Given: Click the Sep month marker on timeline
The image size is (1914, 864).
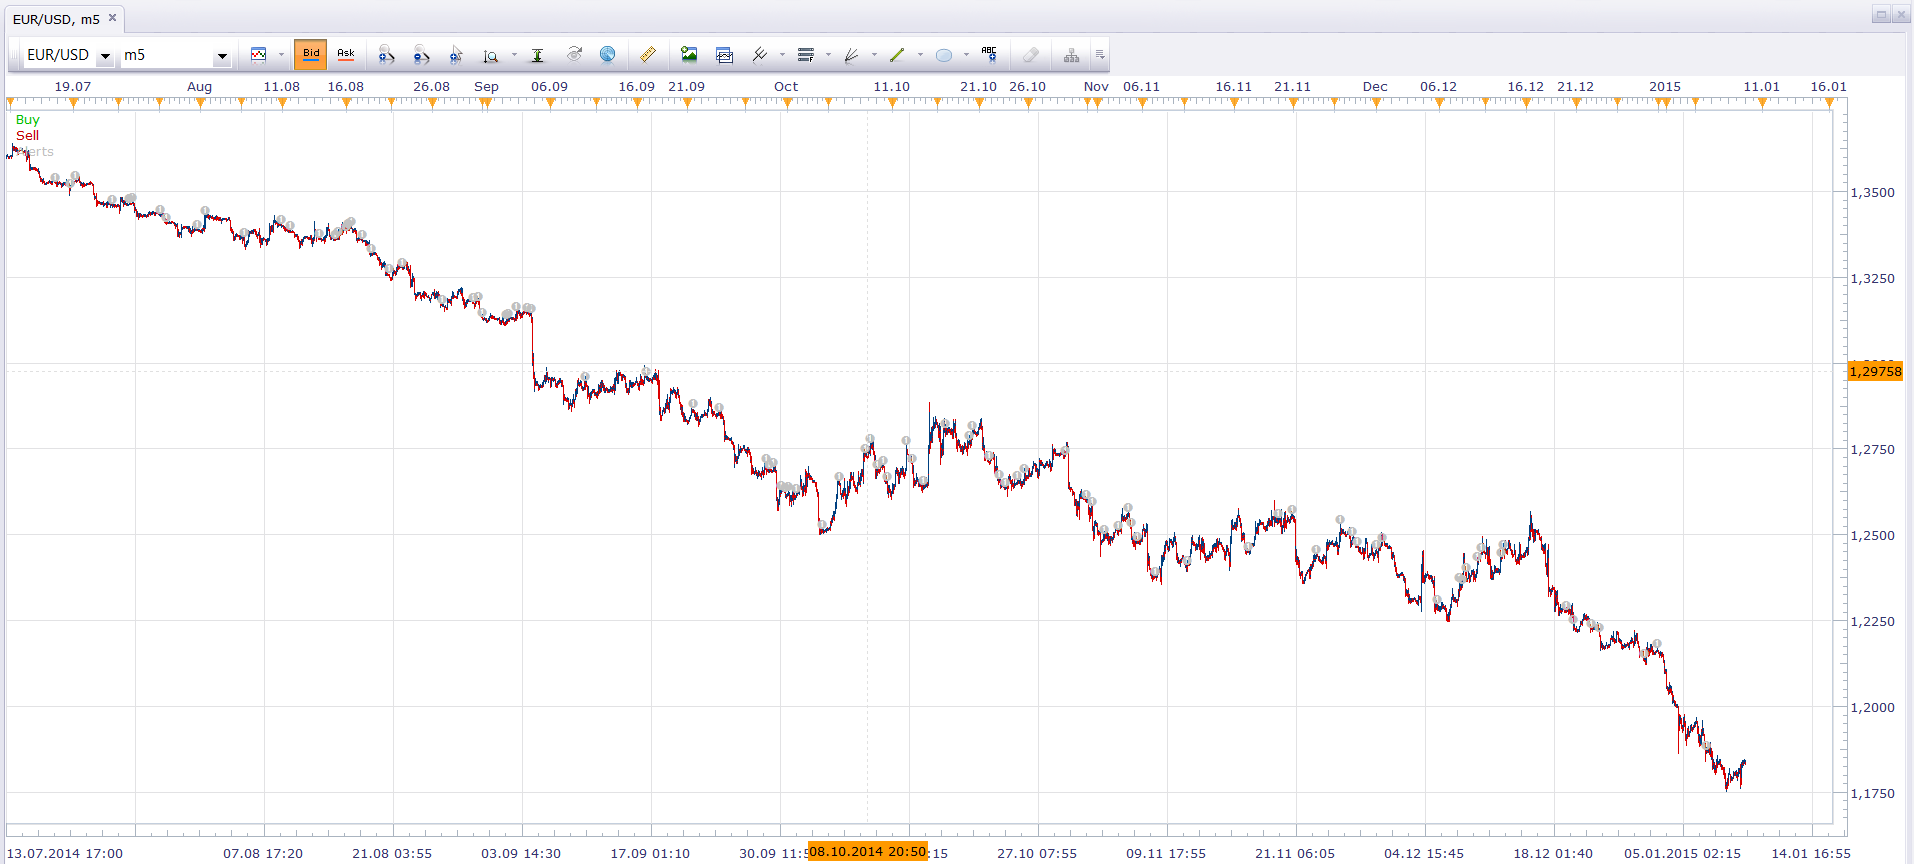Looking at the screenshot, I should [486, 86].
